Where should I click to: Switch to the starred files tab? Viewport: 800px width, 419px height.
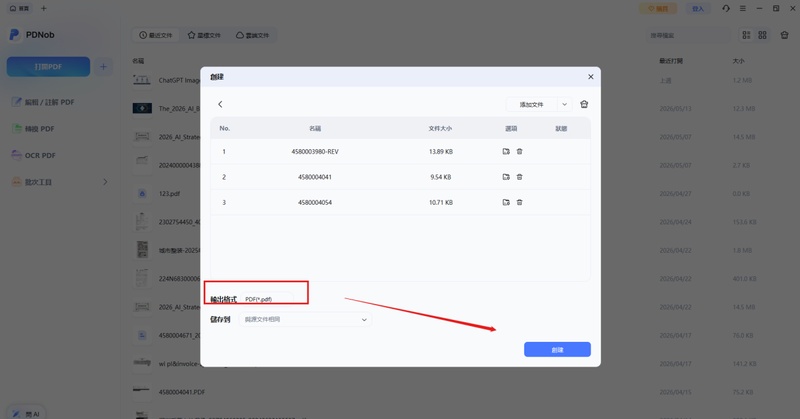pos(204,35)
